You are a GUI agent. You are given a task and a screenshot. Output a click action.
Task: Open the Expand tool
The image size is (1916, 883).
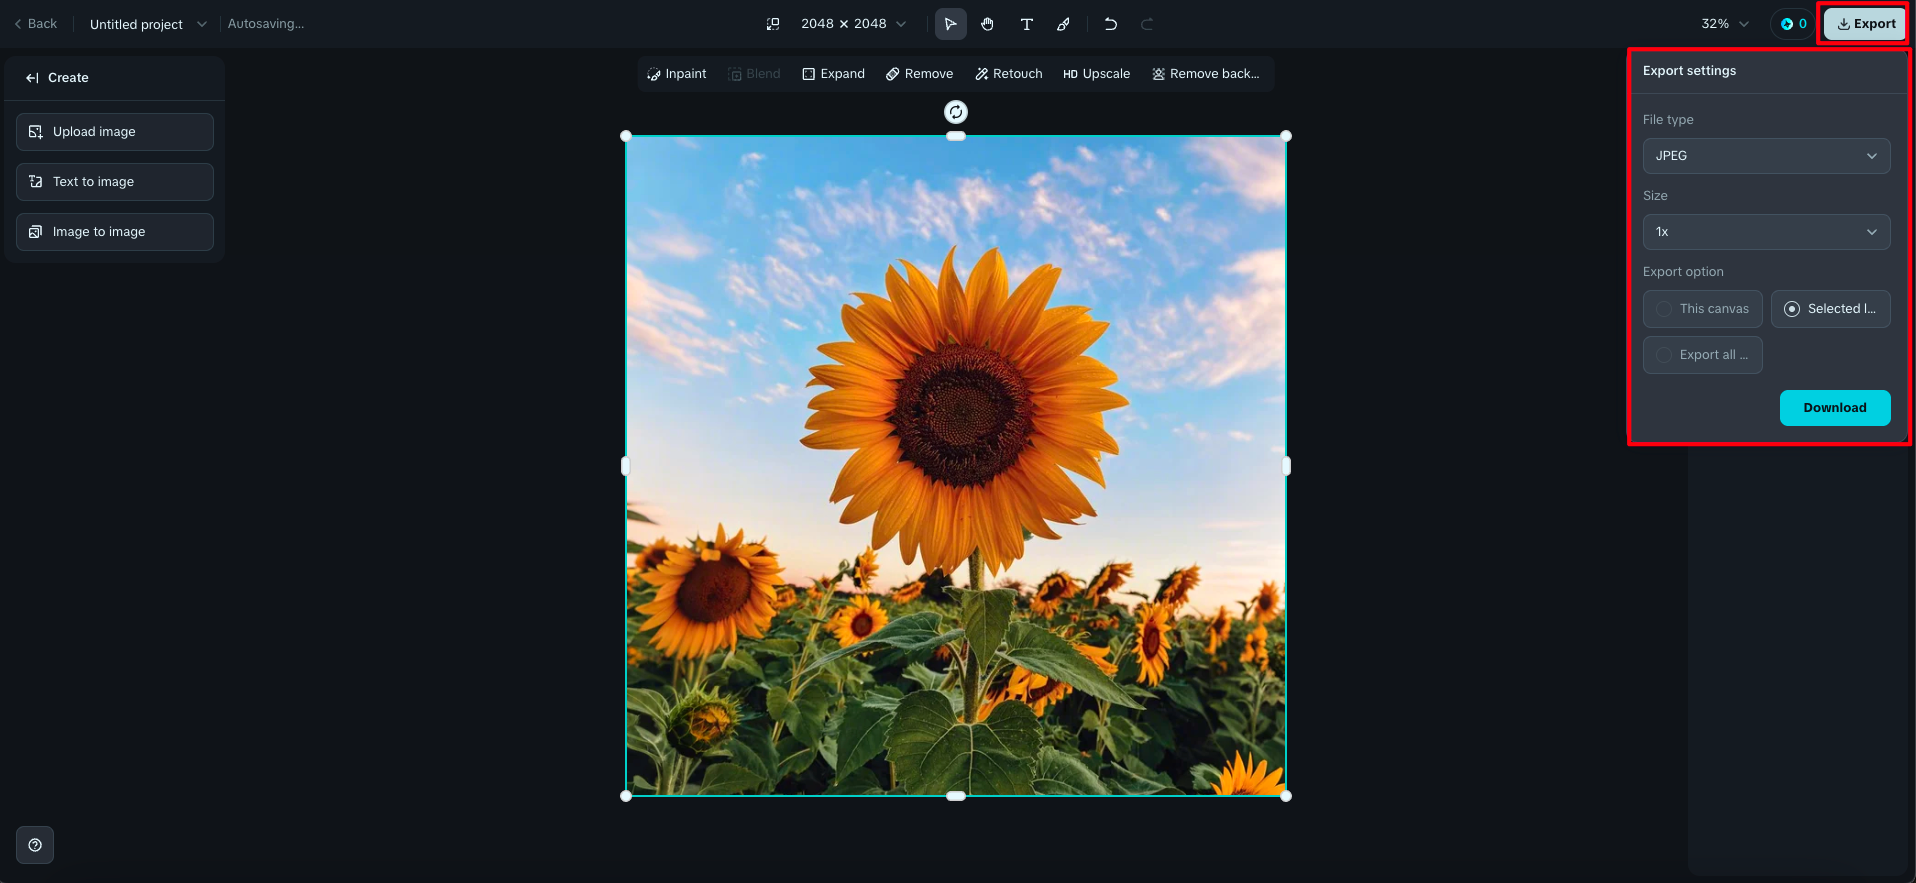coord(833,74)
